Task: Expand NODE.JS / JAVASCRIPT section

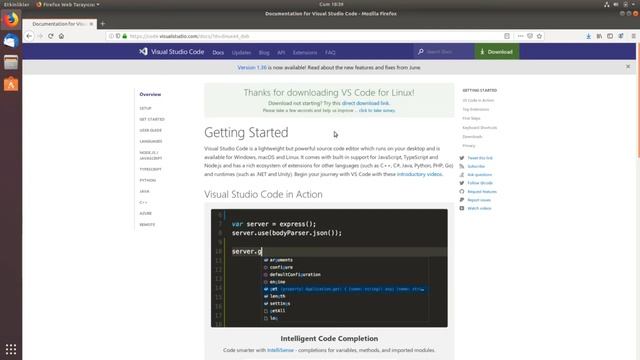Action: [151, 156]
